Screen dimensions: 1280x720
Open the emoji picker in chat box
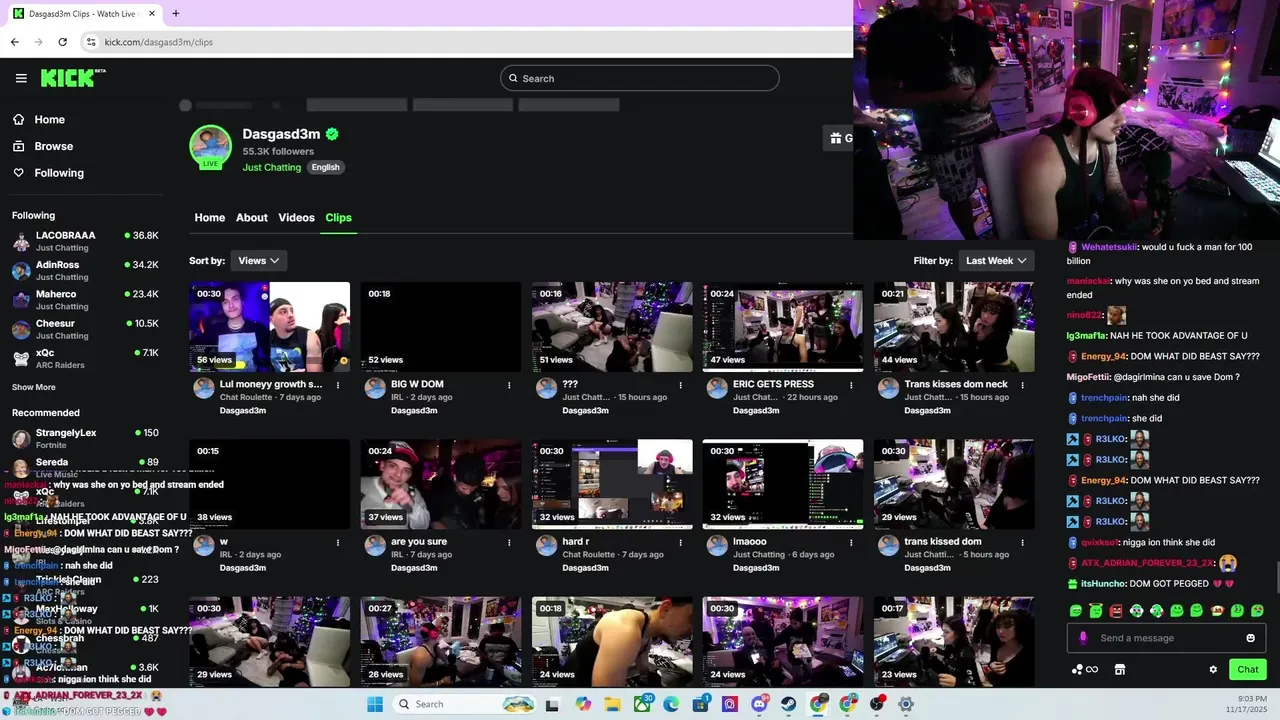tap(1250, 638)
